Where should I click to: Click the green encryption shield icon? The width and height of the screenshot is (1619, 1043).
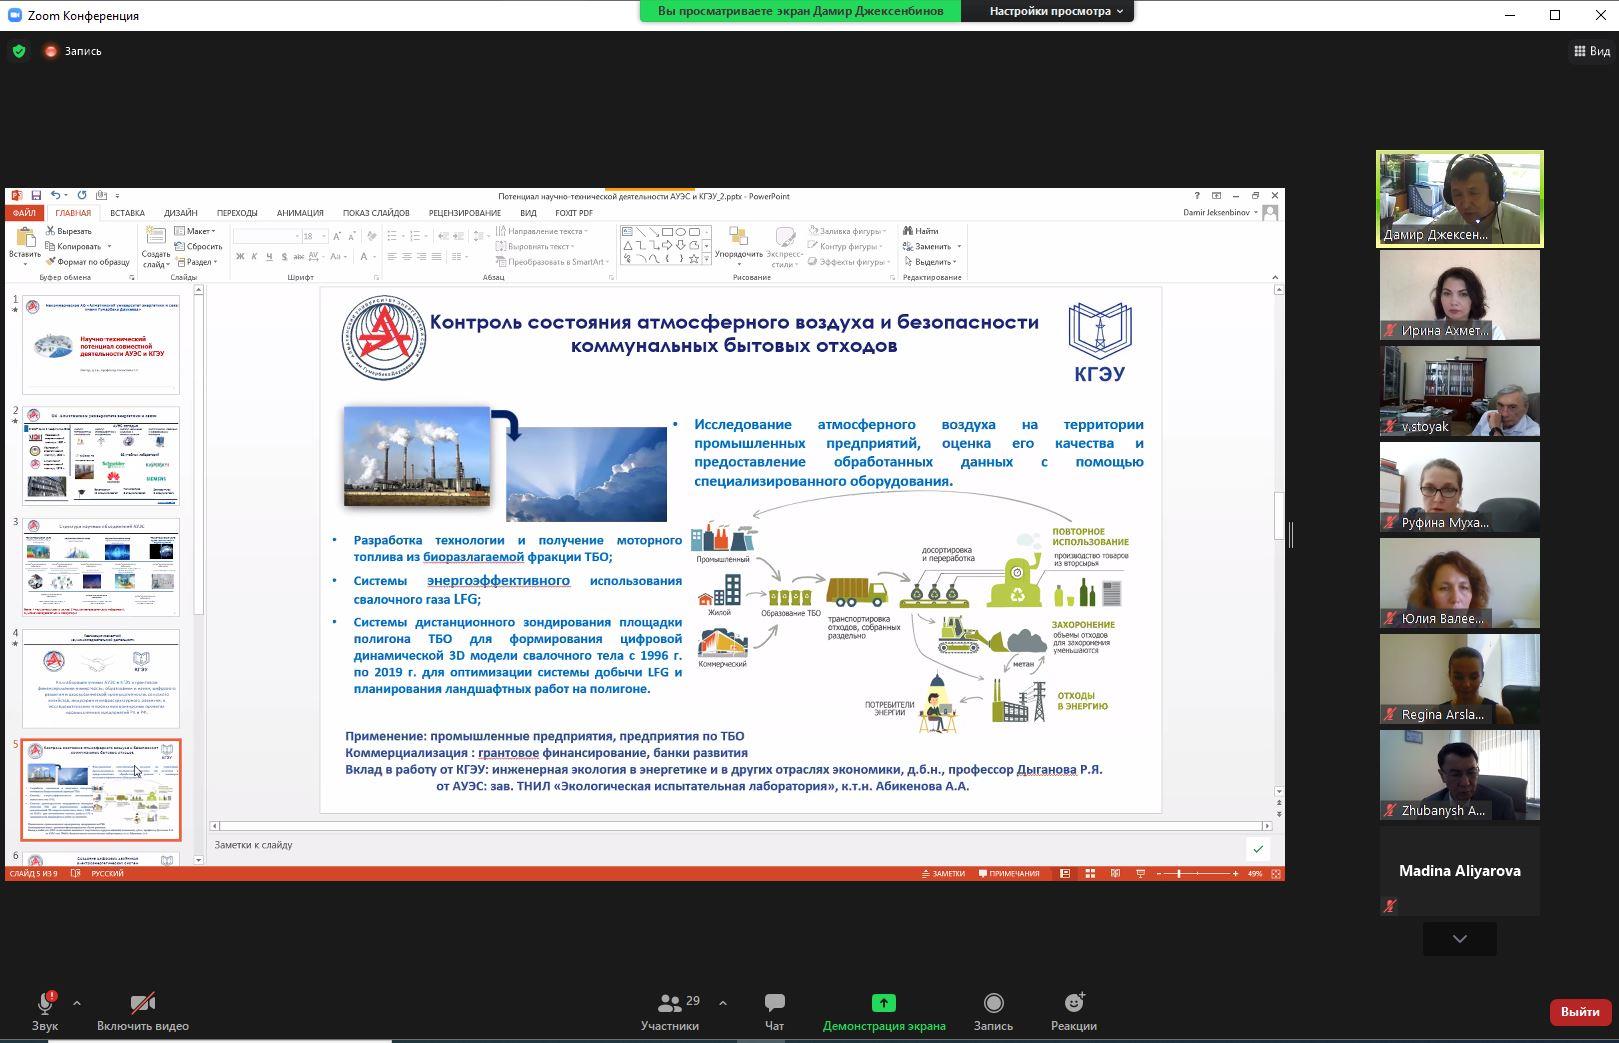tap(19, 51)
